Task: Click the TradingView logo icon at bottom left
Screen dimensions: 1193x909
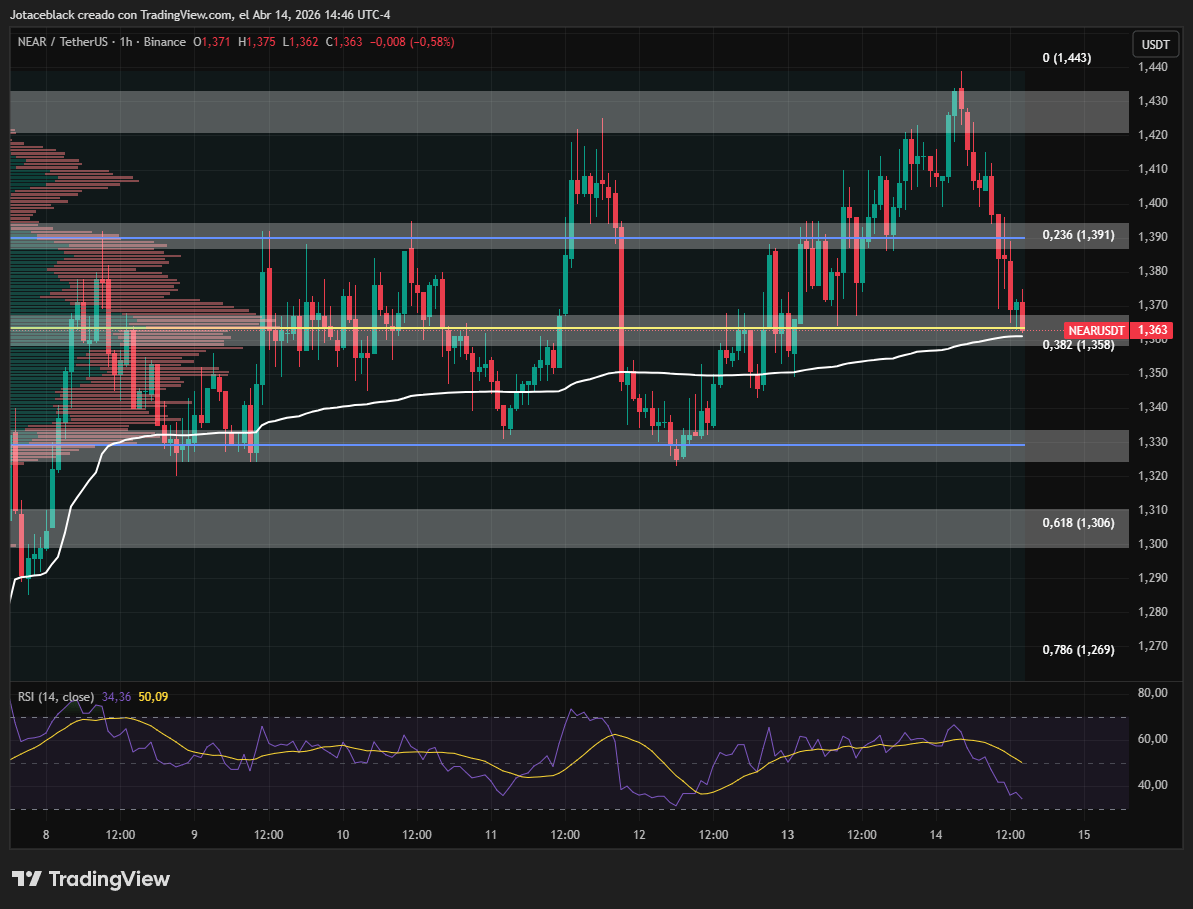Action: pos(27,879)
